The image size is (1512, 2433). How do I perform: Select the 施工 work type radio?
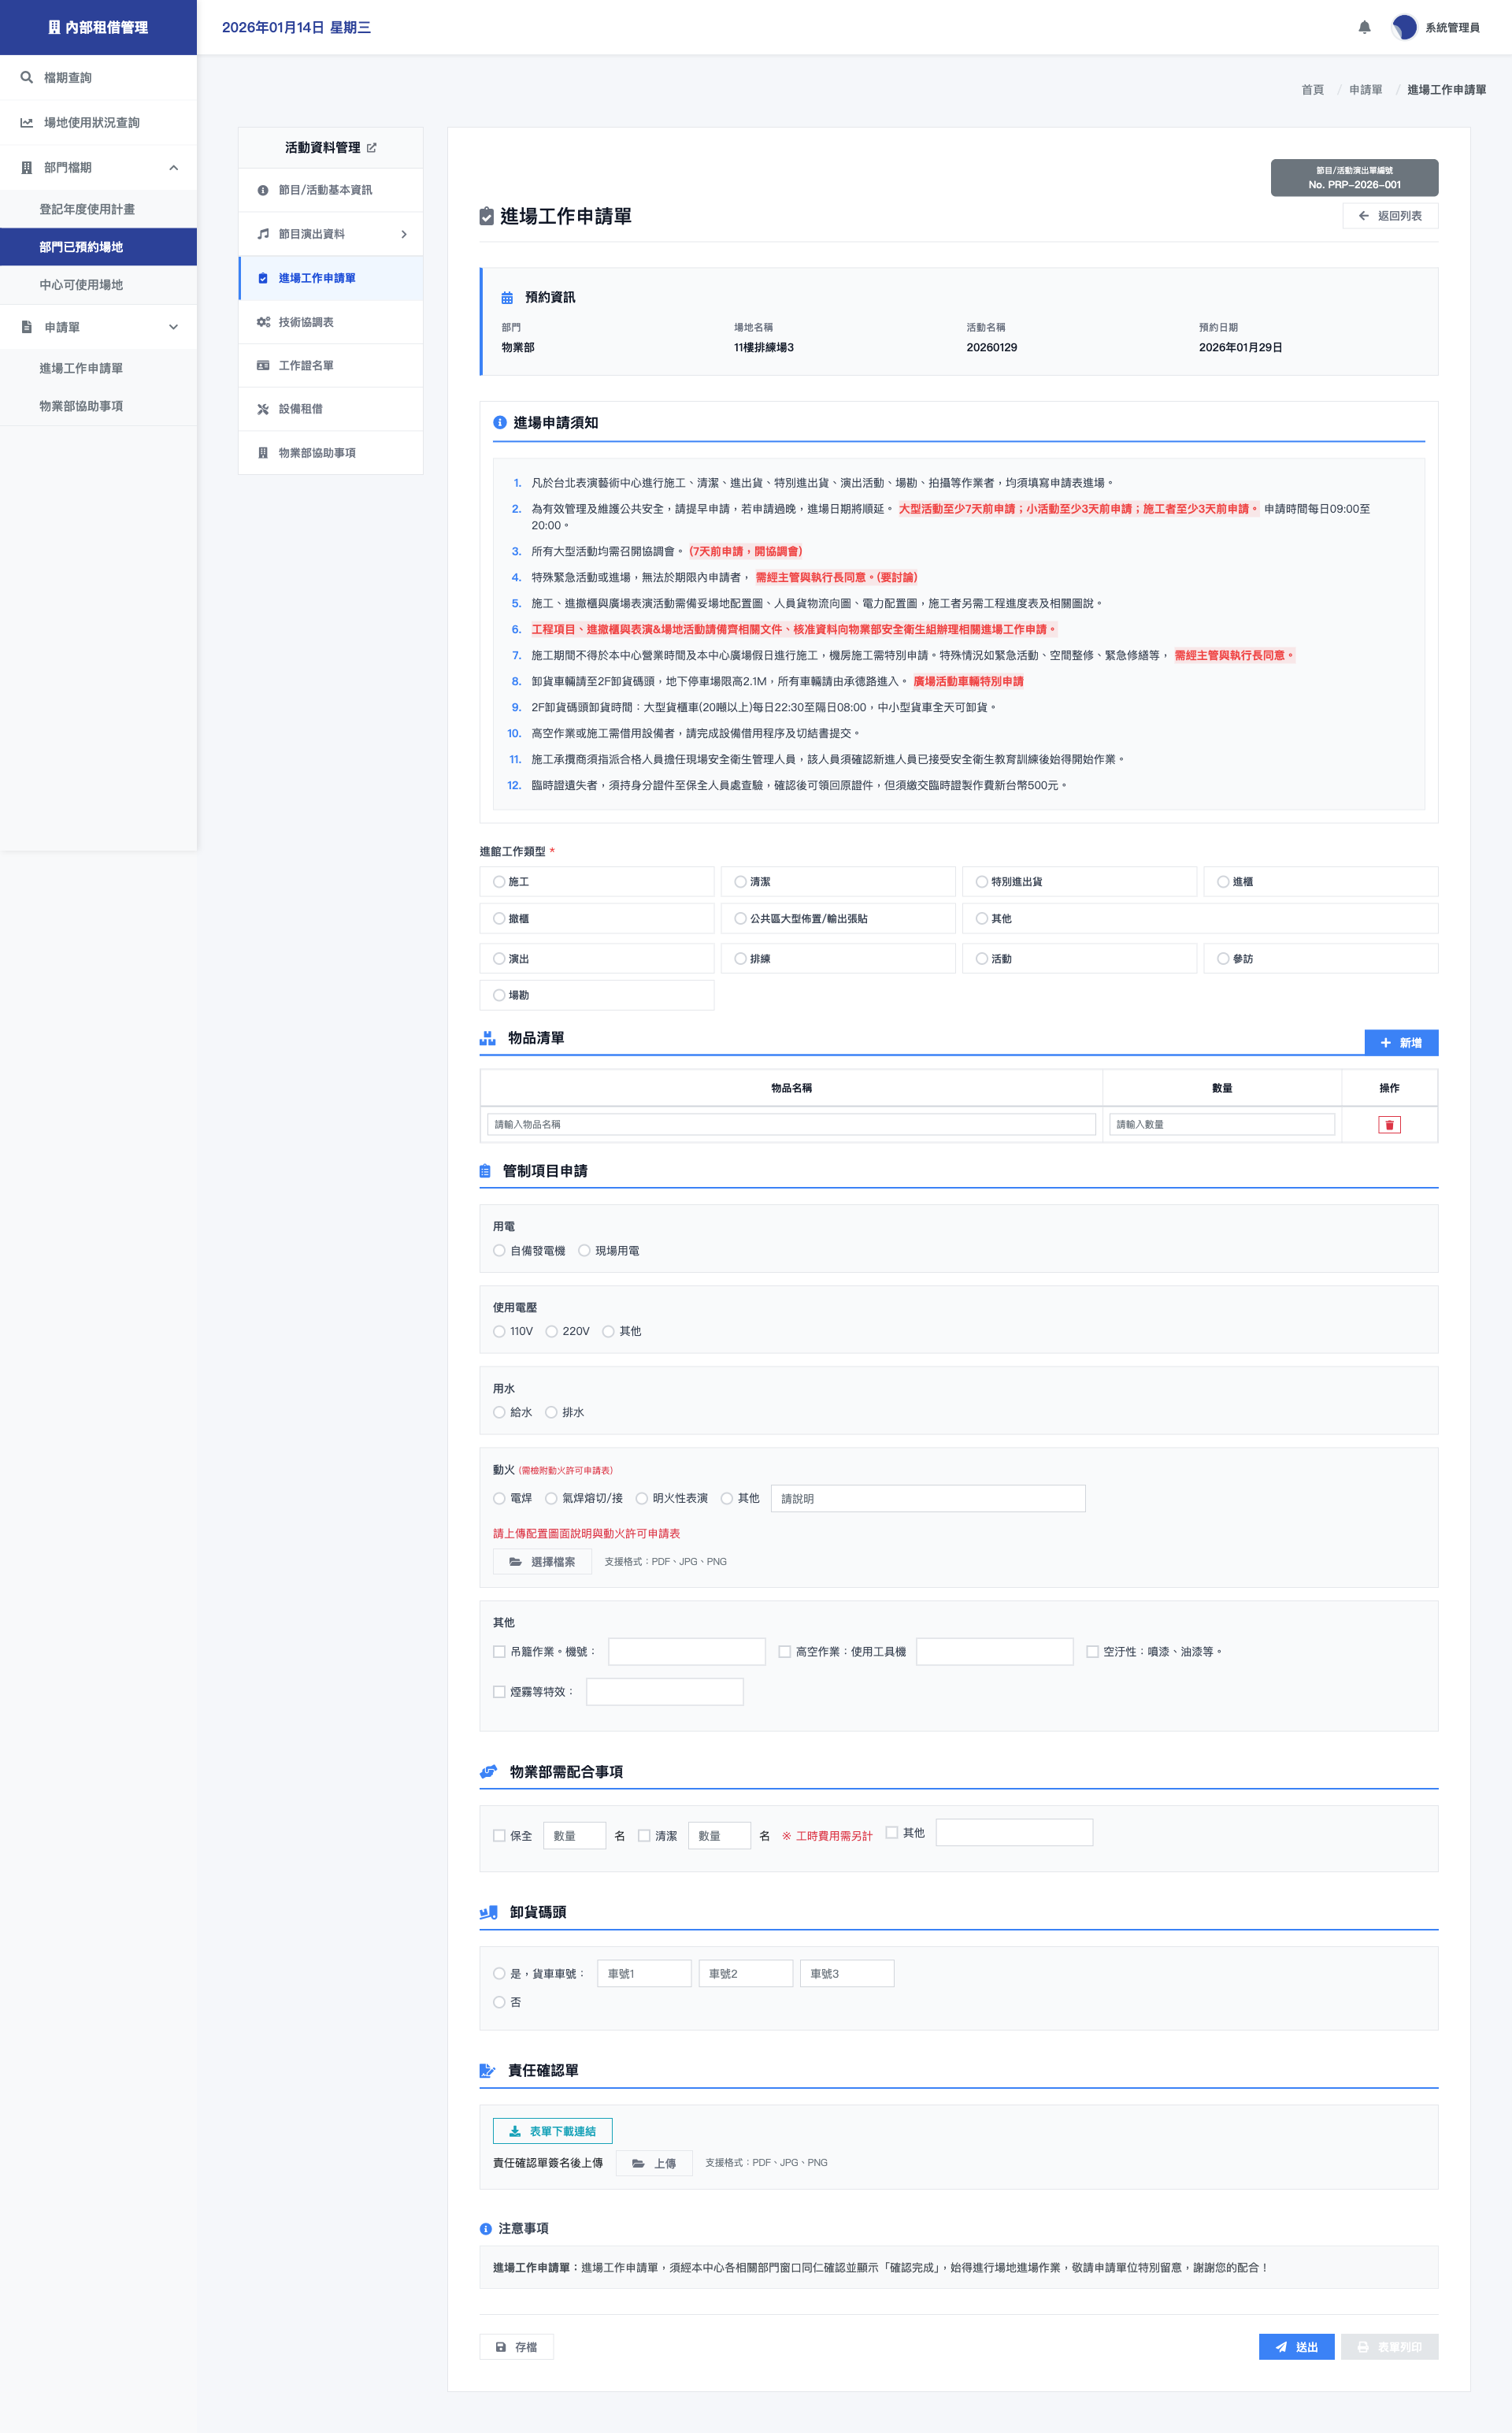click(x=499, y=882)
